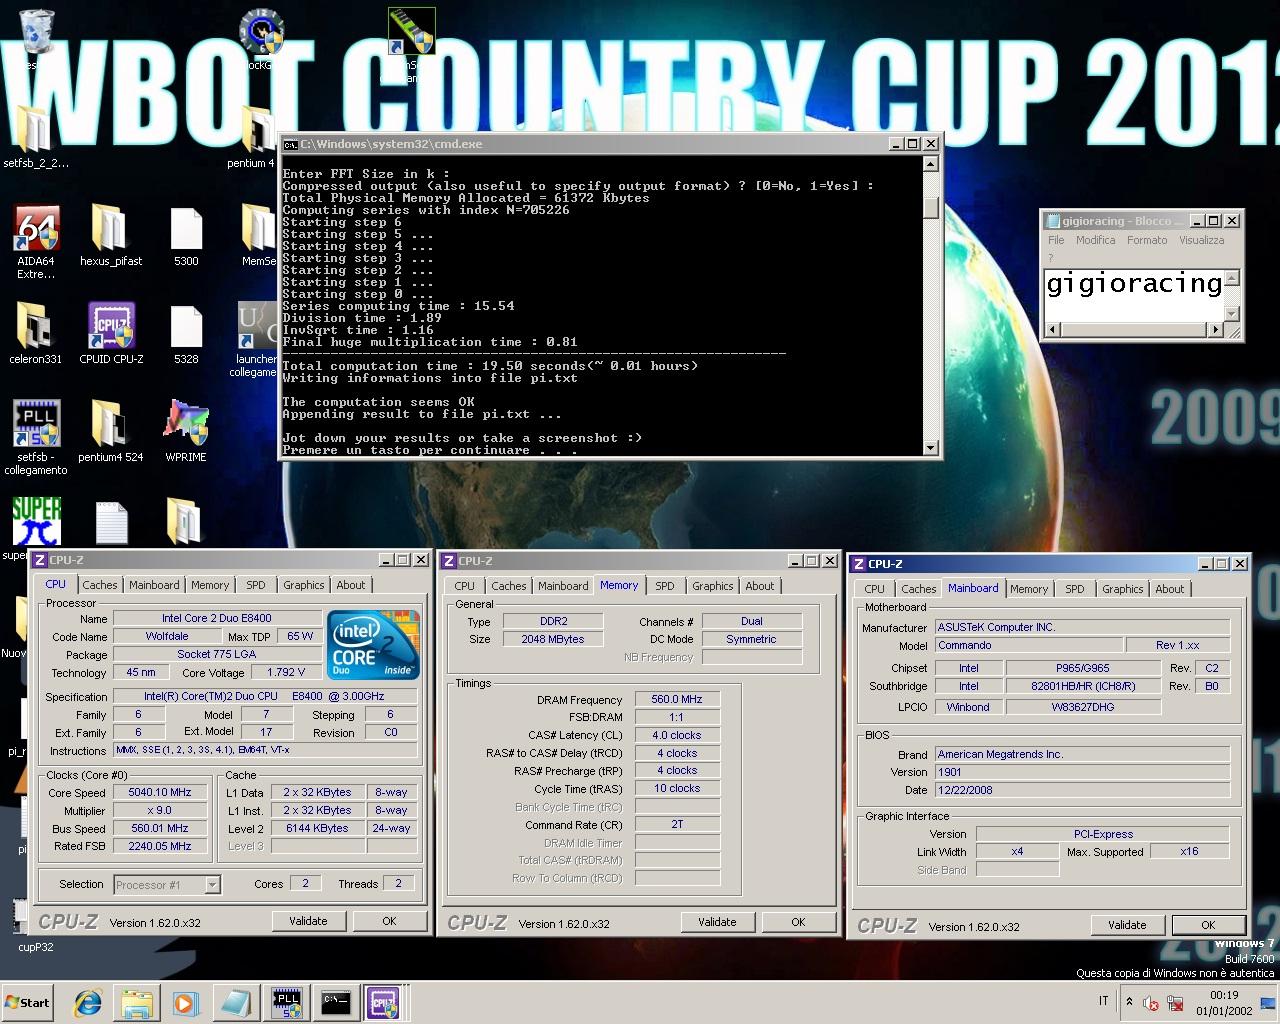
Task: Open the Recycle Bin desktop icon
Action: coord(37,32)
